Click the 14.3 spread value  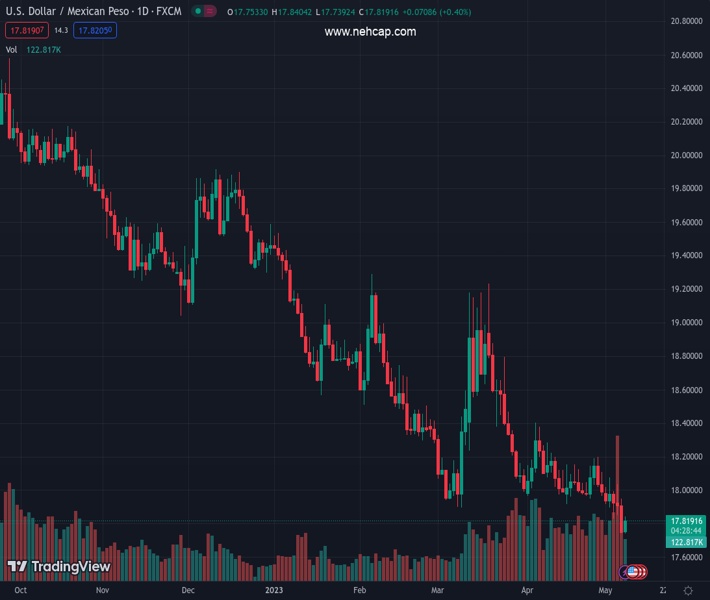click(x=61, y=31)
